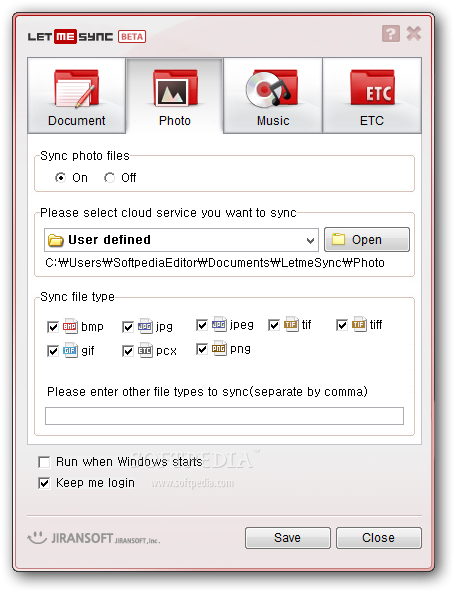Viewport: 455px width, 592px height.
Task: Click the 'Sync photo files' group label
Action: pos(85,156)
